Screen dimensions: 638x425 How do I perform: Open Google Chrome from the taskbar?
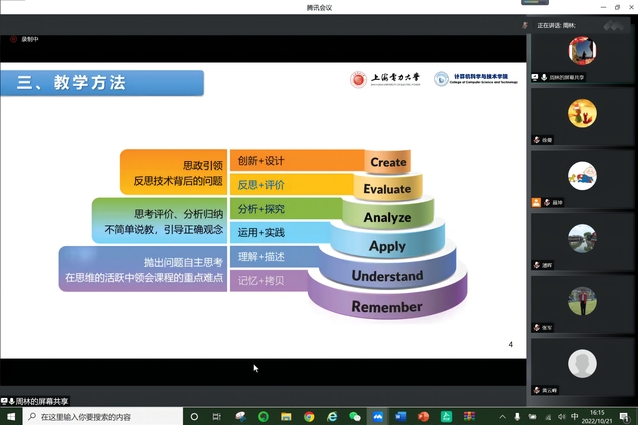tap(309, 416)
